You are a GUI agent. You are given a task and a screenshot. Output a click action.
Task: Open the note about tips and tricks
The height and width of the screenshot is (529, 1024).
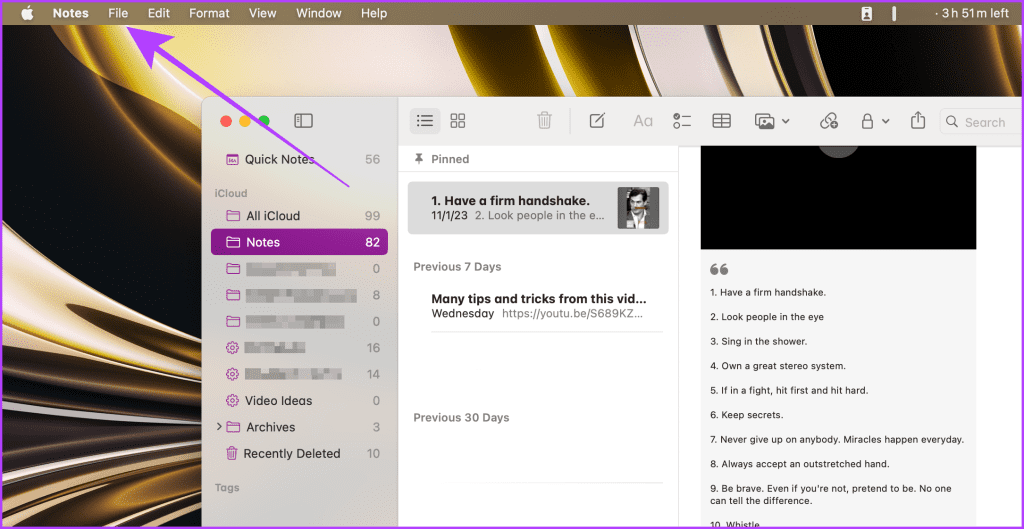(x=538, y=305)
